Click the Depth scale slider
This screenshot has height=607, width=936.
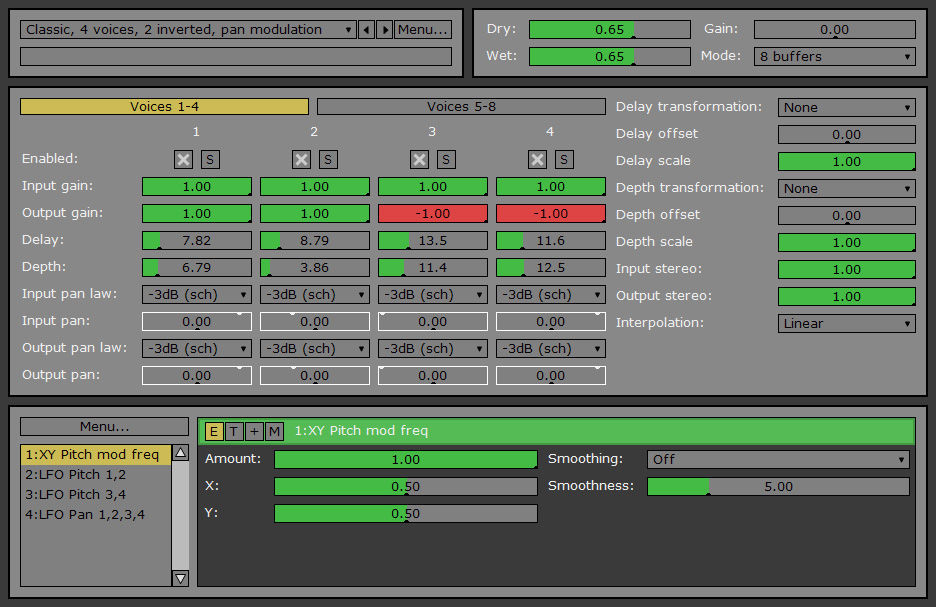point(846,243)
